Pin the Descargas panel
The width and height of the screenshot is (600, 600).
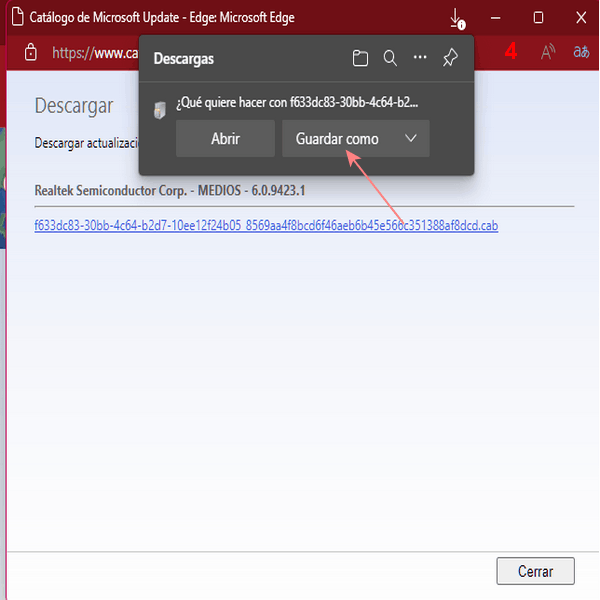pyautogui.click(x=450, y=58)
